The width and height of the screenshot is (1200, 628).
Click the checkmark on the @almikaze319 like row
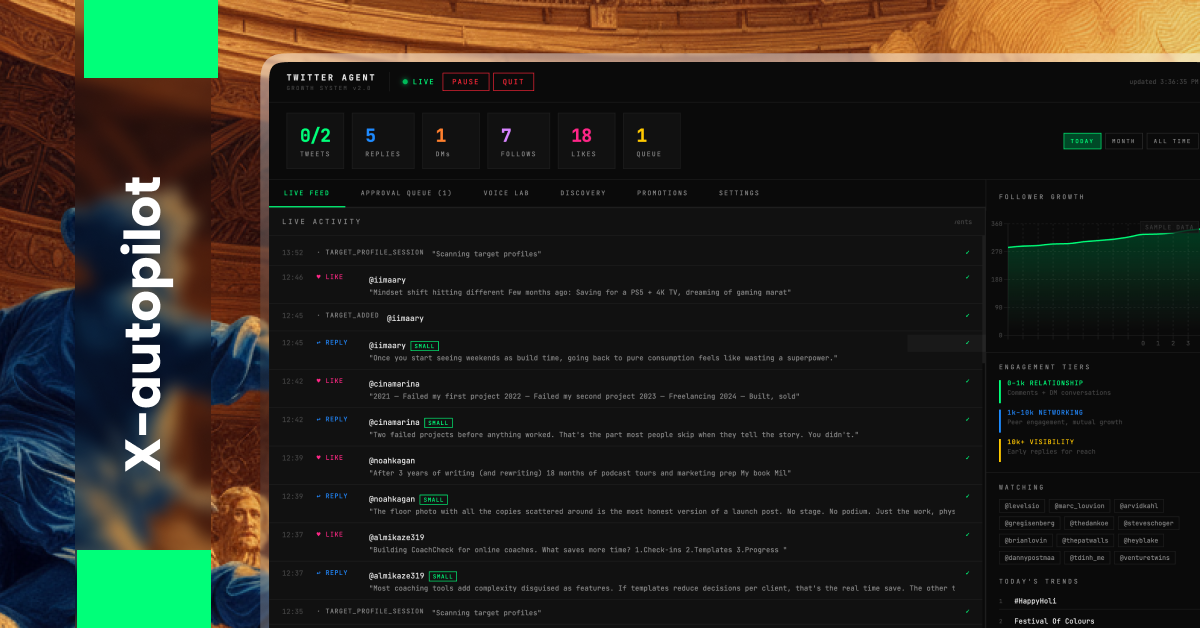(967, 535)
